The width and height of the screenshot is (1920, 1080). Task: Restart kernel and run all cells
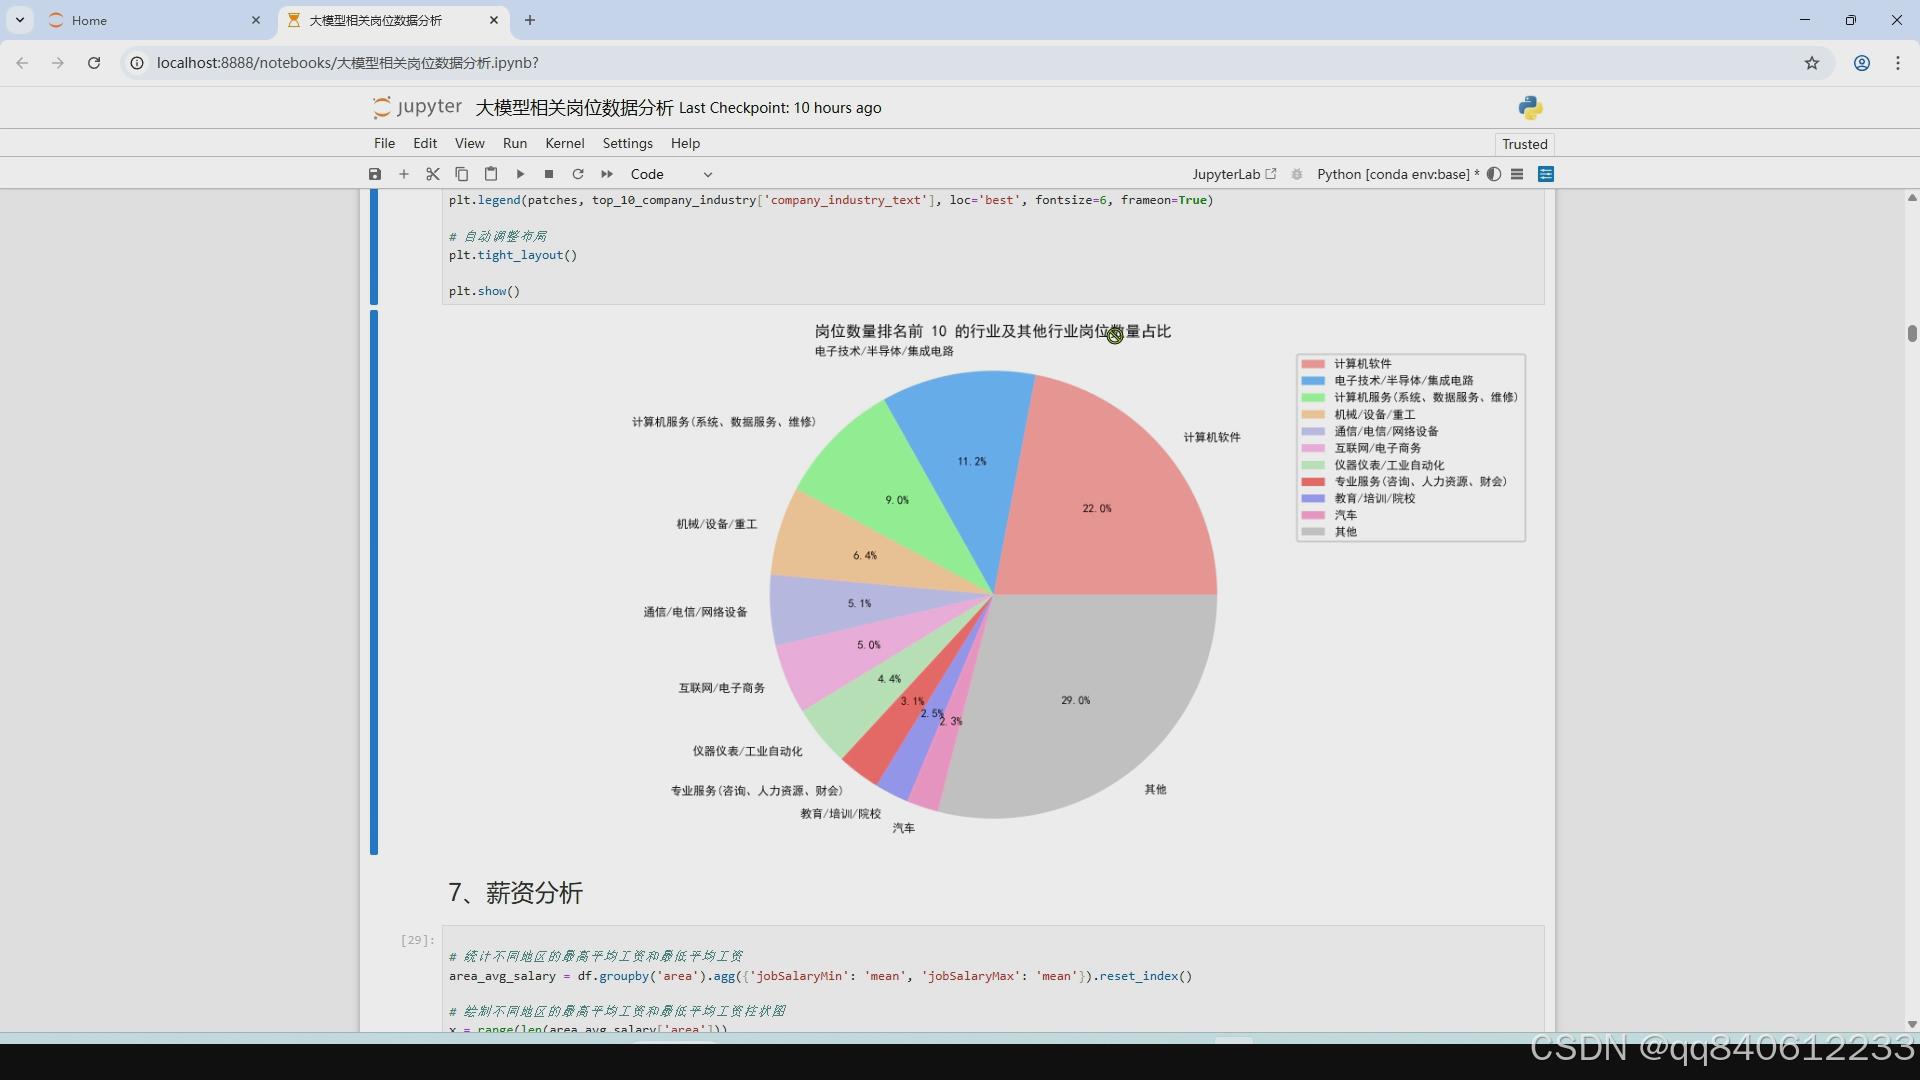[x=607, y=174]
